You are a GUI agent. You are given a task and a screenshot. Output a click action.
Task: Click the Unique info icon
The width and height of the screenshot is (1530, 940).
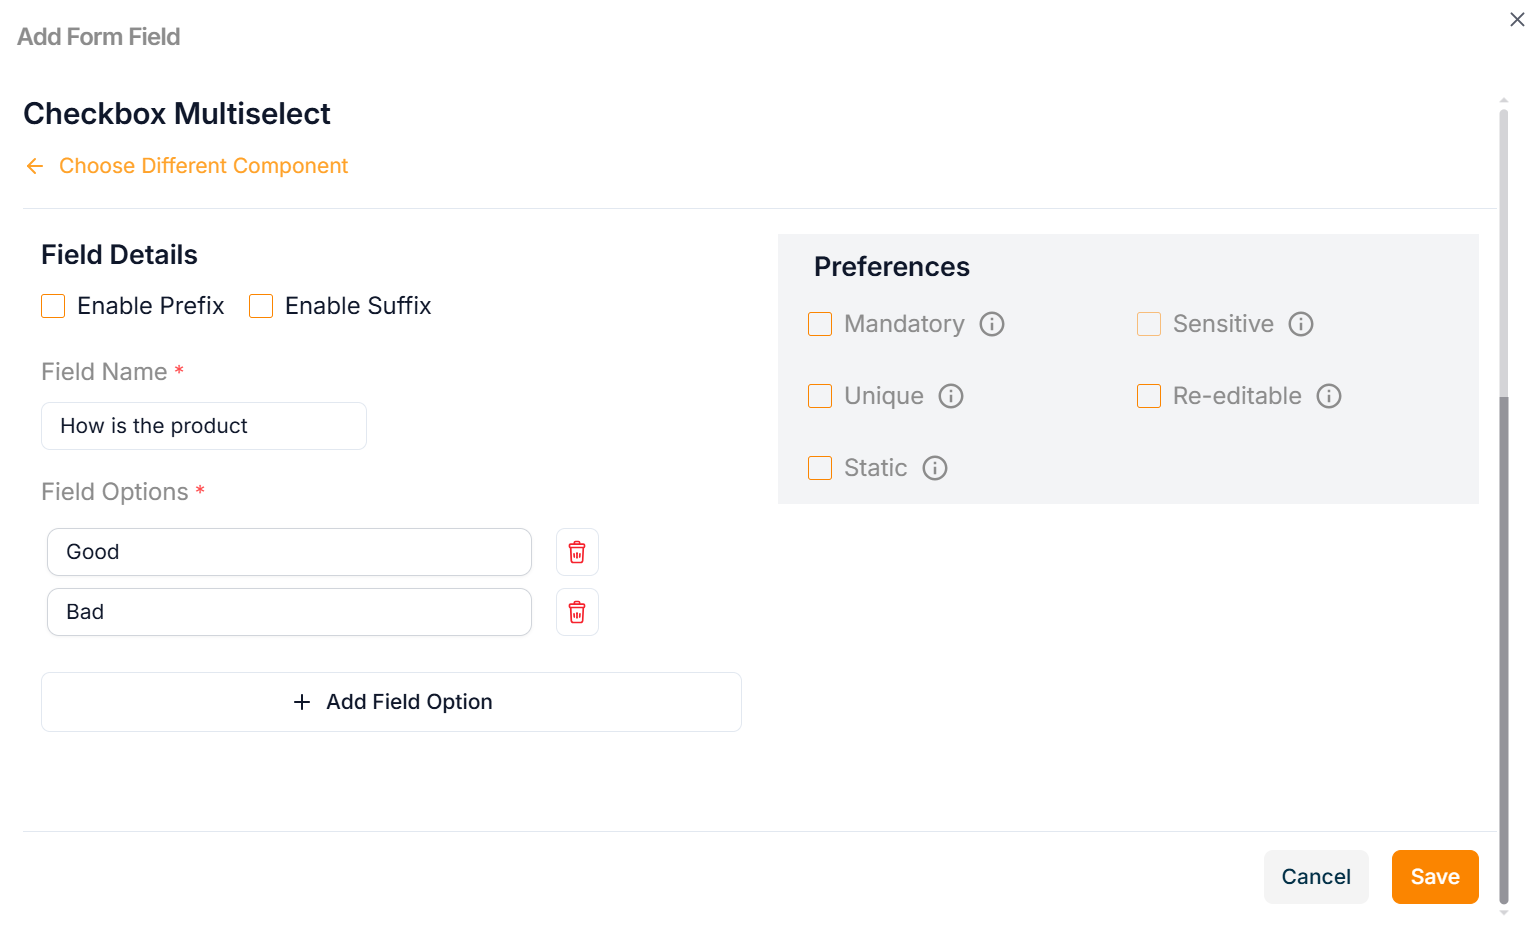pos(950,396)
